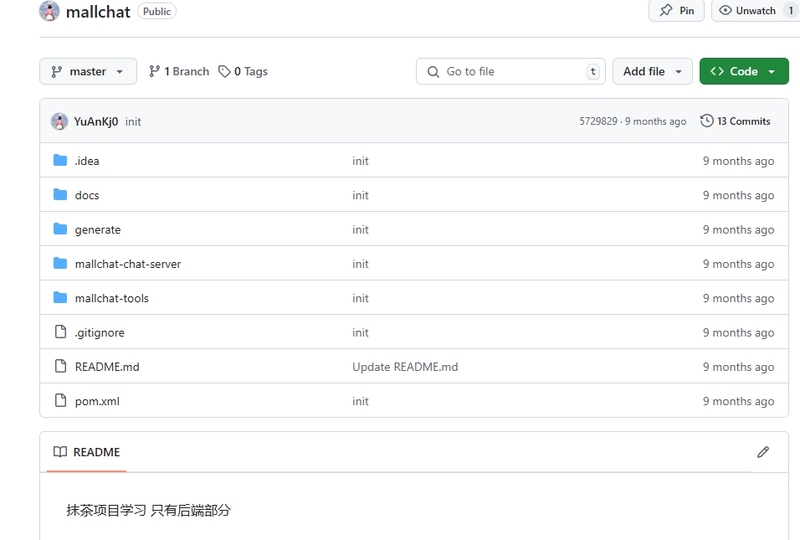Open the .gitignore file
This screenshot has height=540, width=800.
point(99,333)
